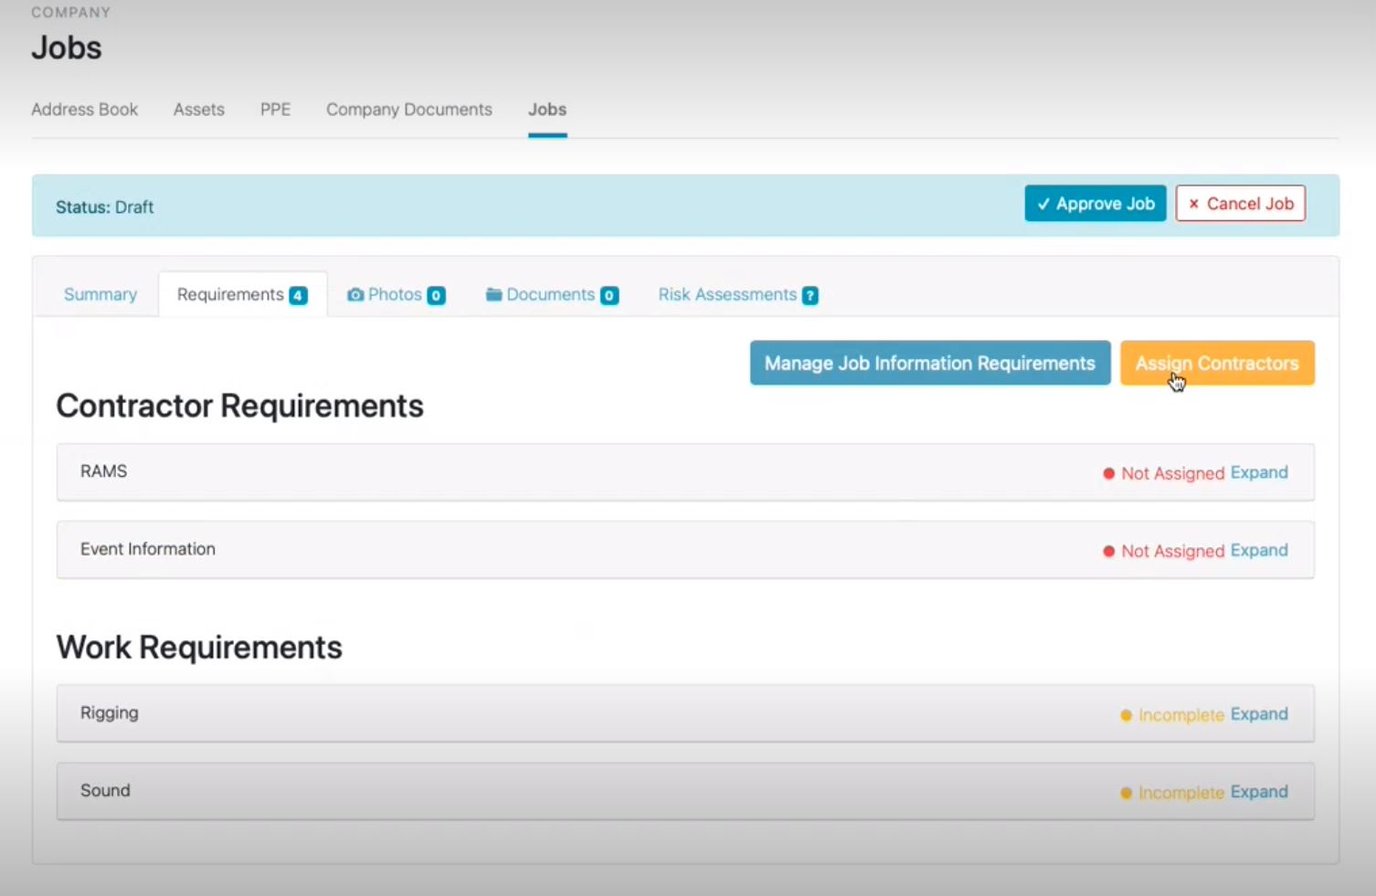Click the camera icon on the Photos tab
The width and height of the screenshot is (1376, 896).
[356, 294]
